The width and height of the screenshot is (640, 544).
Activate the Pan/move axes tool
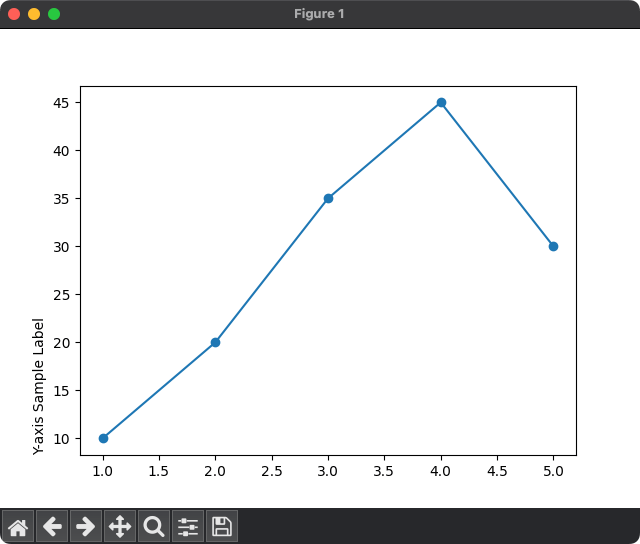coord(120,526)
